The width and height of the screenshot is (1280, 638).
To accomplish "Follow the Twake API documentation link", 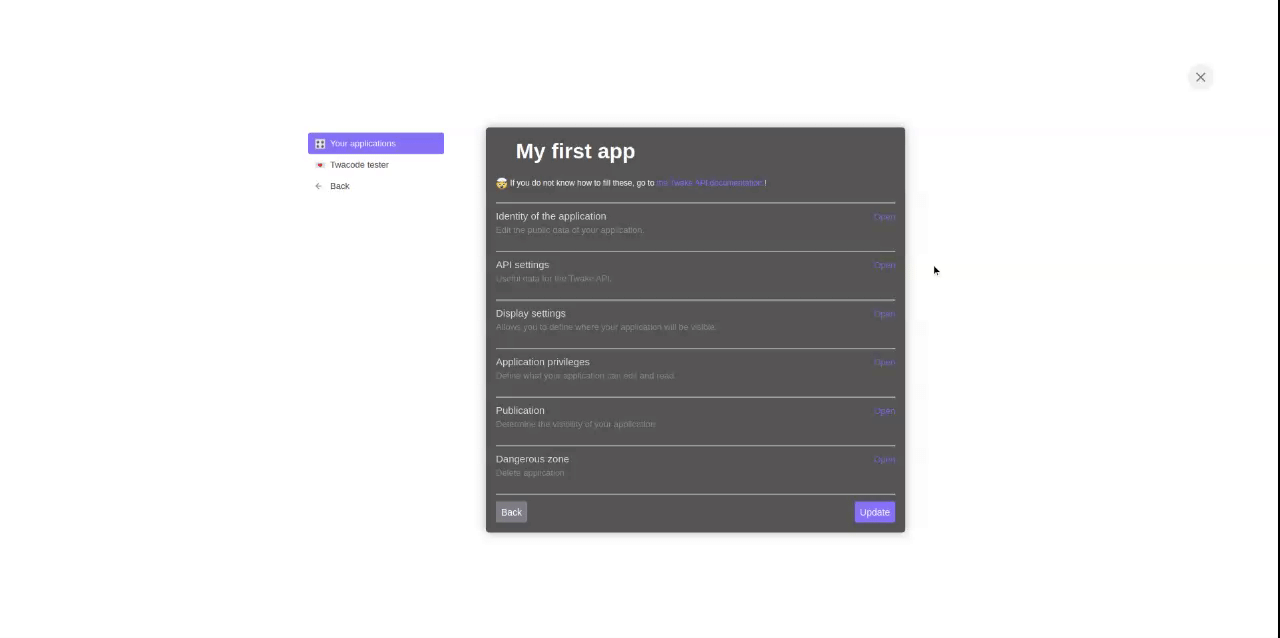I will click(709, 183).
